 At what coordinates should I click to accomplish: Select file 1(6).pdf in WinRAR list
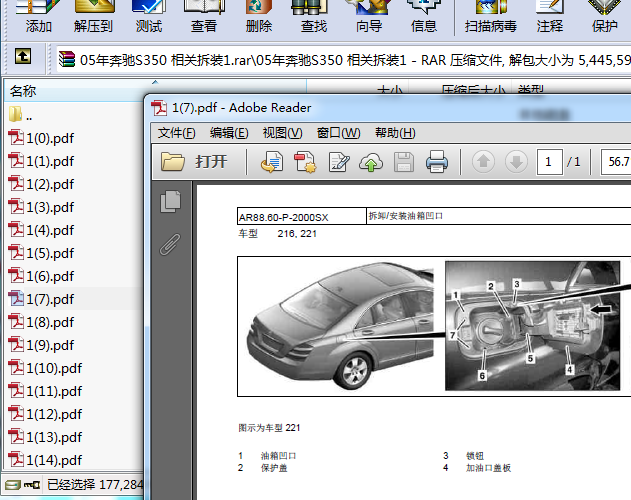click(41, 276)
